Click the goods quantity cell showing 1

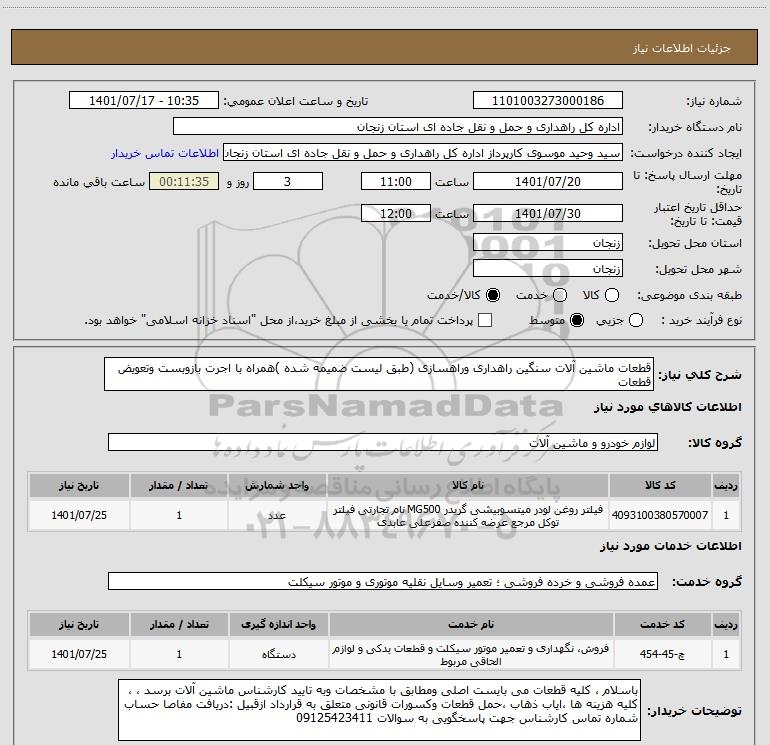coord(179,515)
